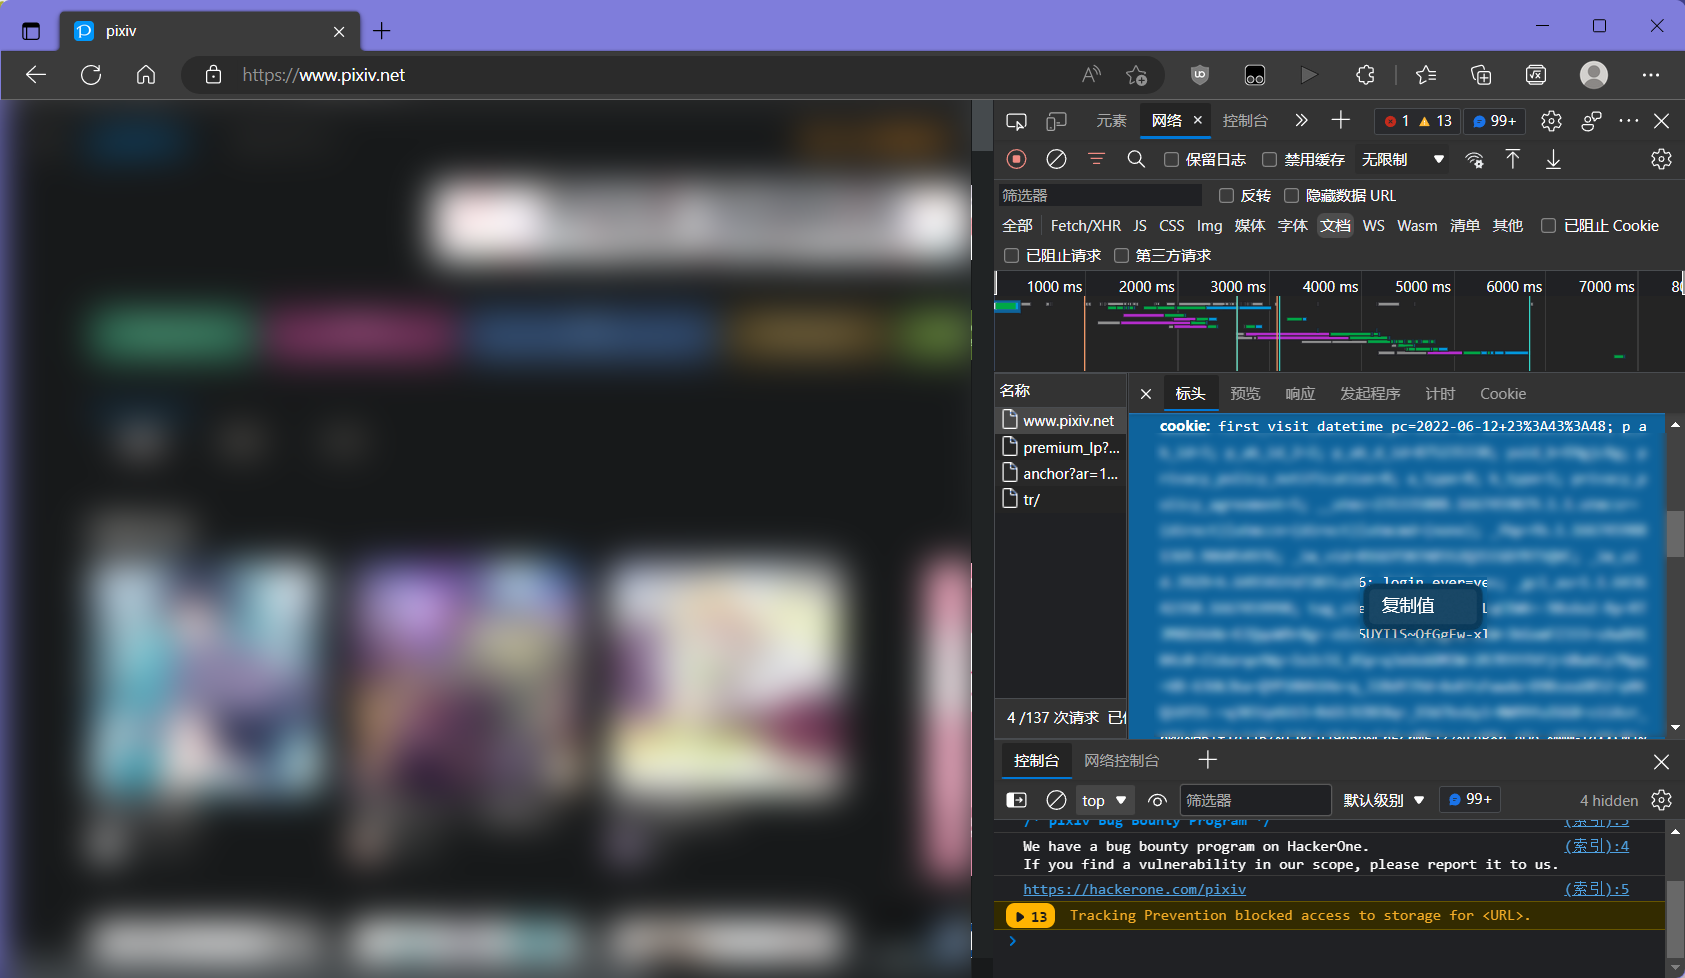Open the 发起程序 tab
The image size is (1685, 978).
(x=1370, y=394)
